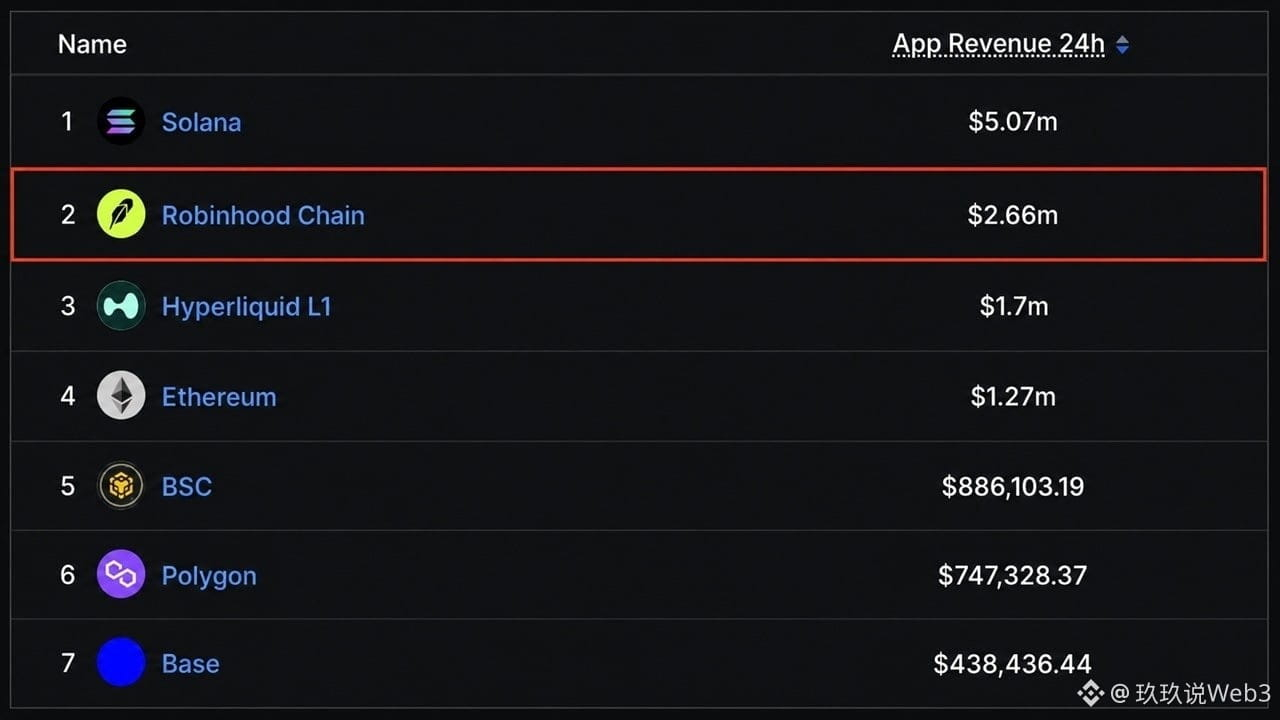Open the Base chain link
This screenshot has height=720, width=1280.
click(x=190, y=663)
